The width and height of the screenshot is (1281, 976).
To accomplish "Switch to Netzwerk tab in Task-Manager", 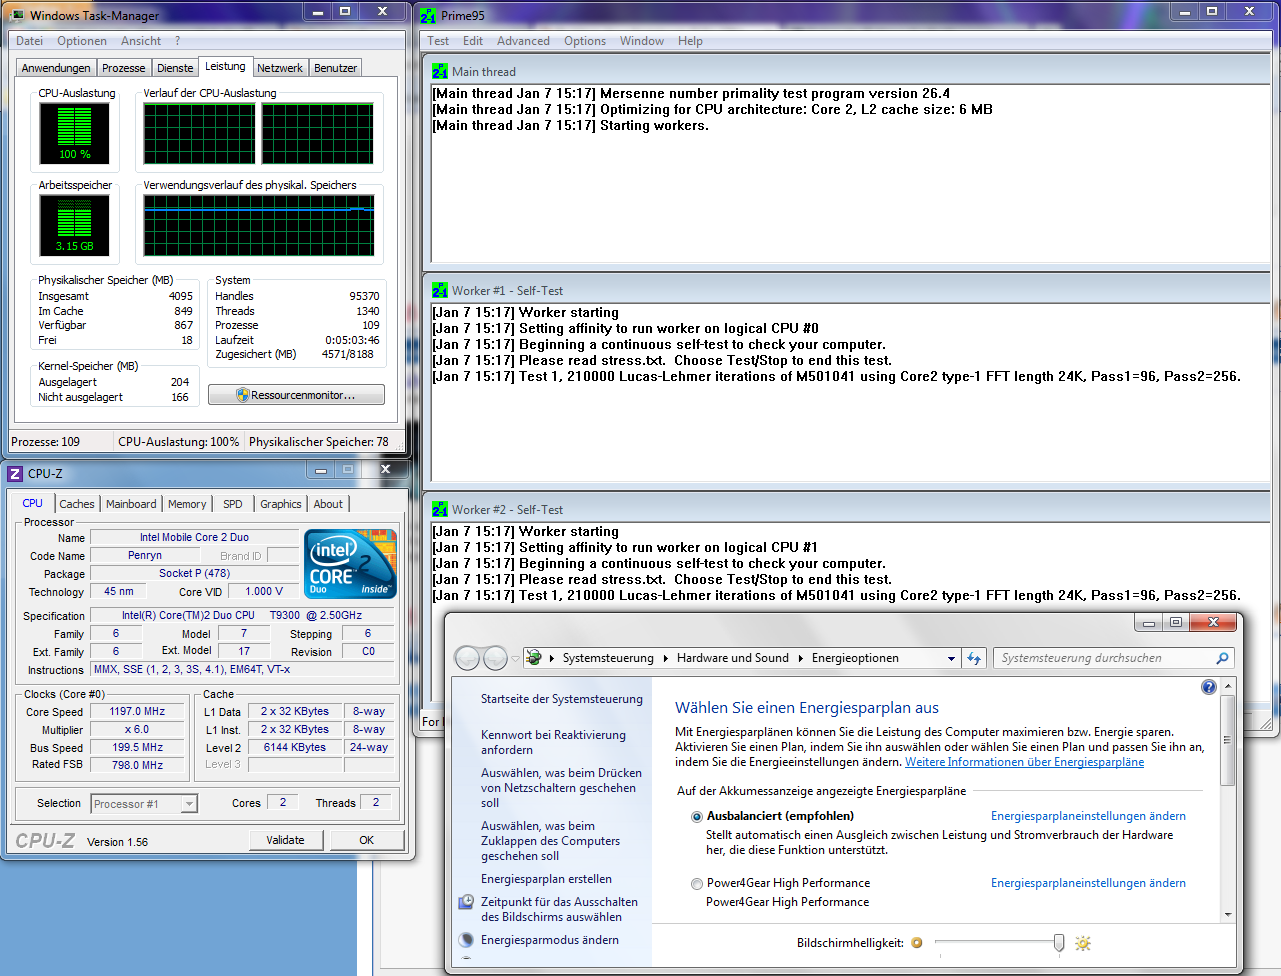I will pos(280,68).
